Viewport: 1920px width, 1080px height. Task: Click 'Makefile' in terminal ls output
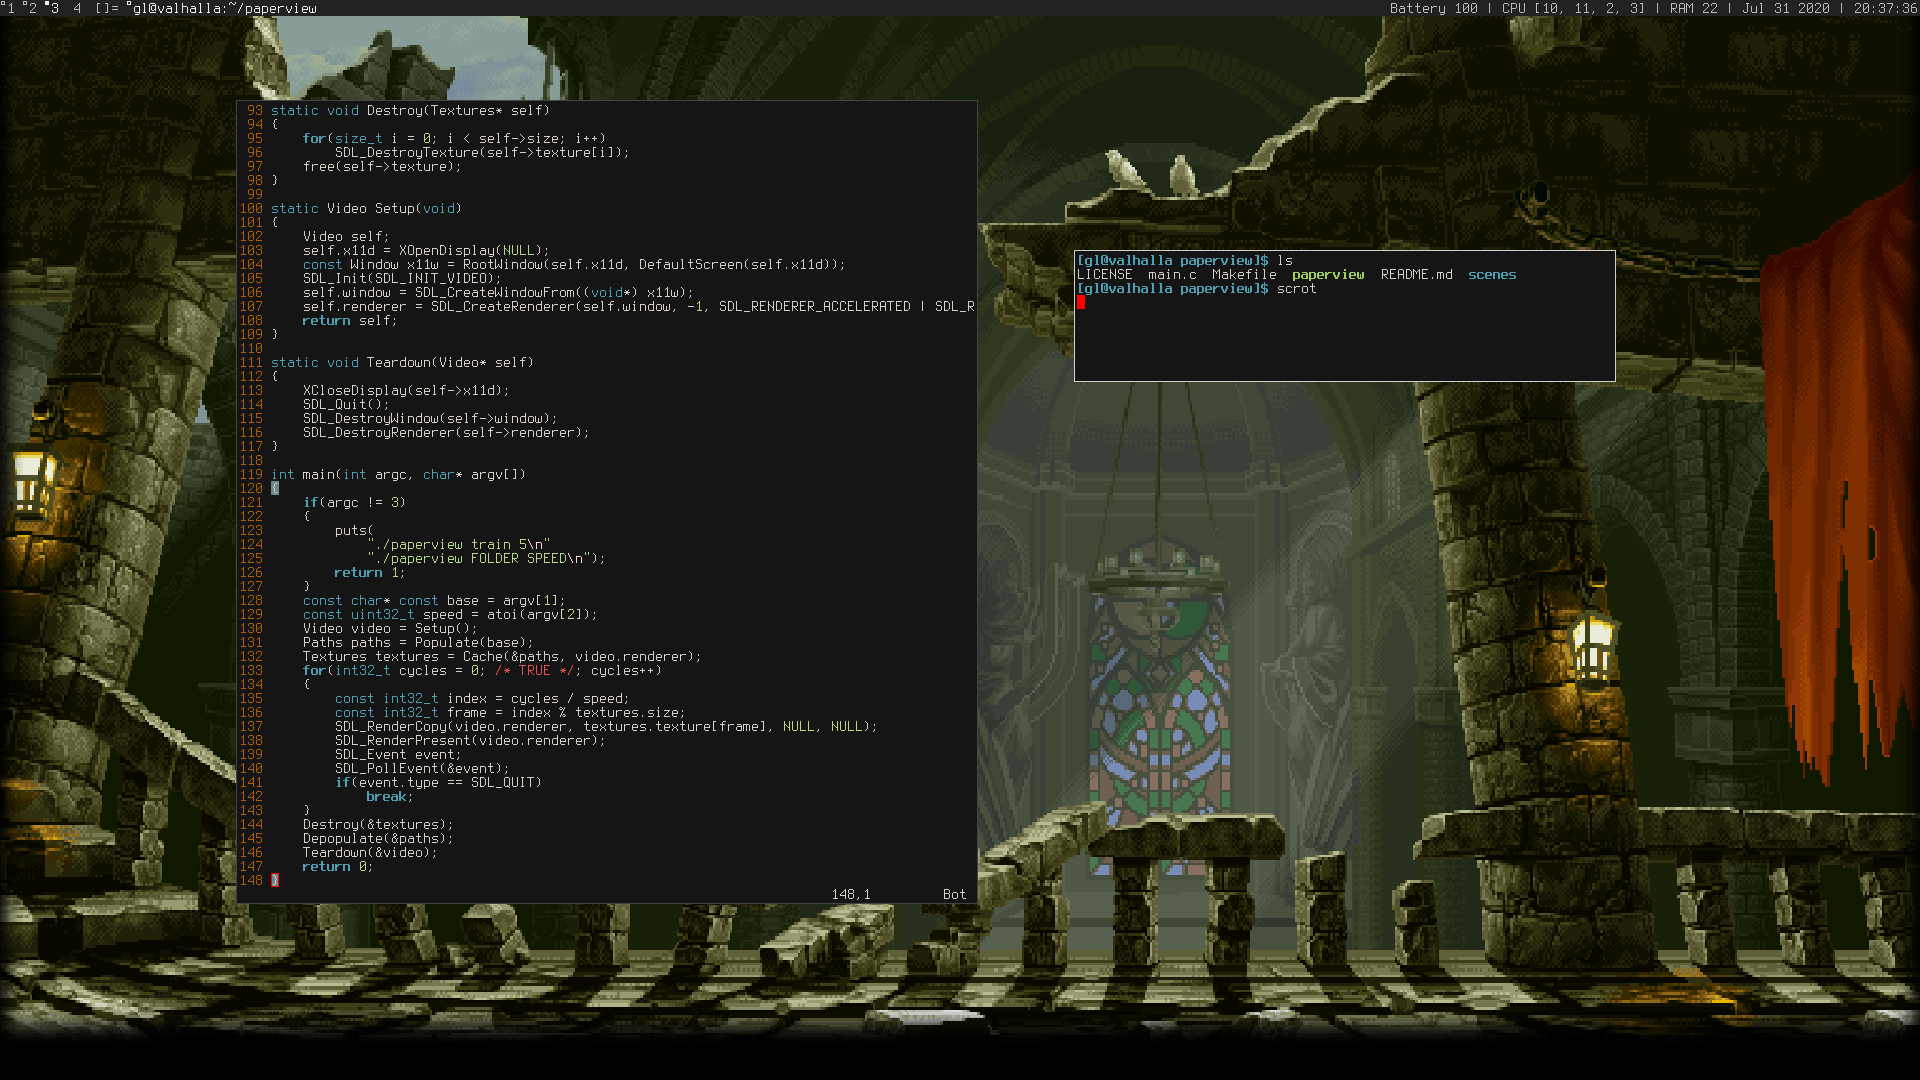1244,275
